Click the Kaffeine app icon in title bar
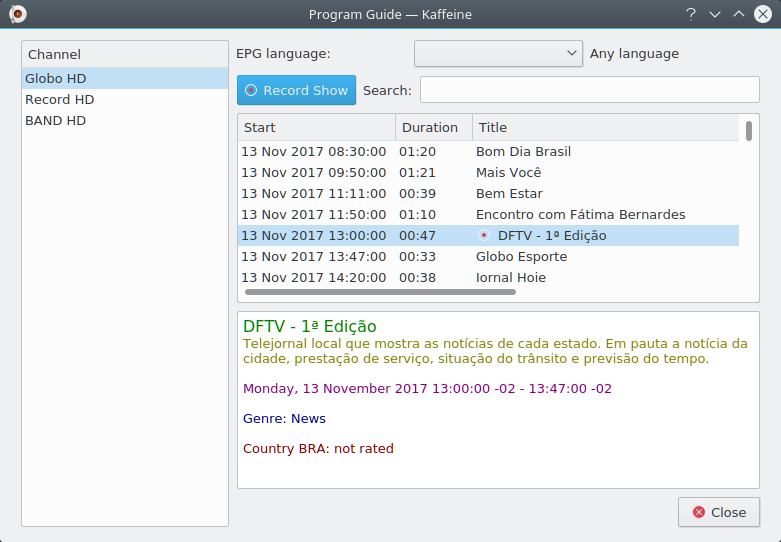This screenshot has height=542, width=781. click(18, 14)
